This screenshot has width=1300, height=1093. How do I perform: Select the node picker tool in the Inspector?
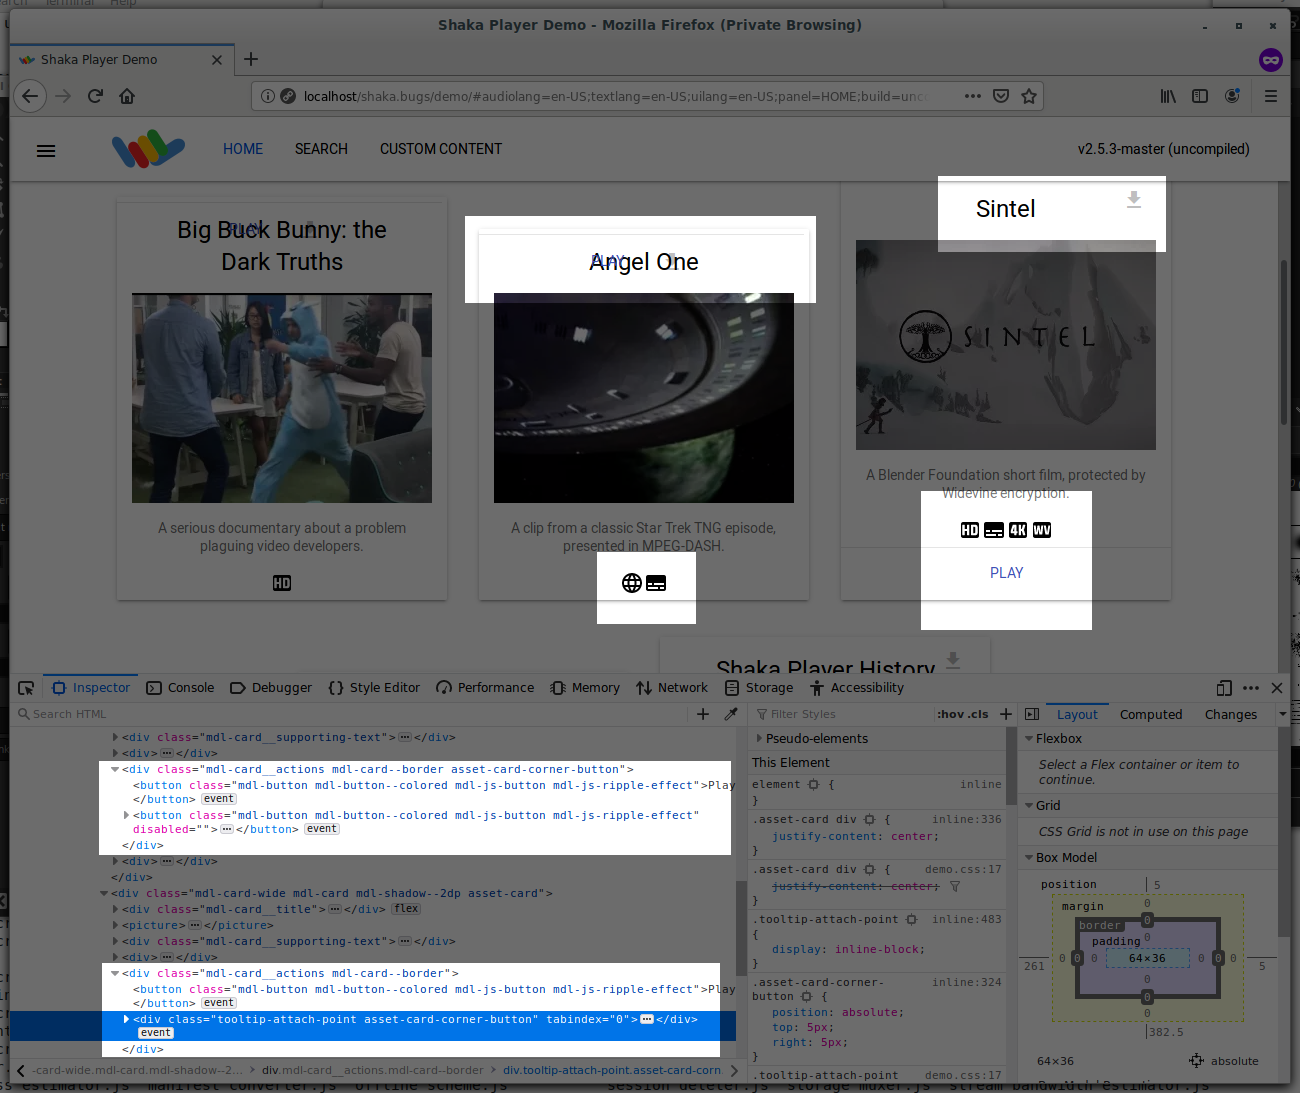(26, 688)
